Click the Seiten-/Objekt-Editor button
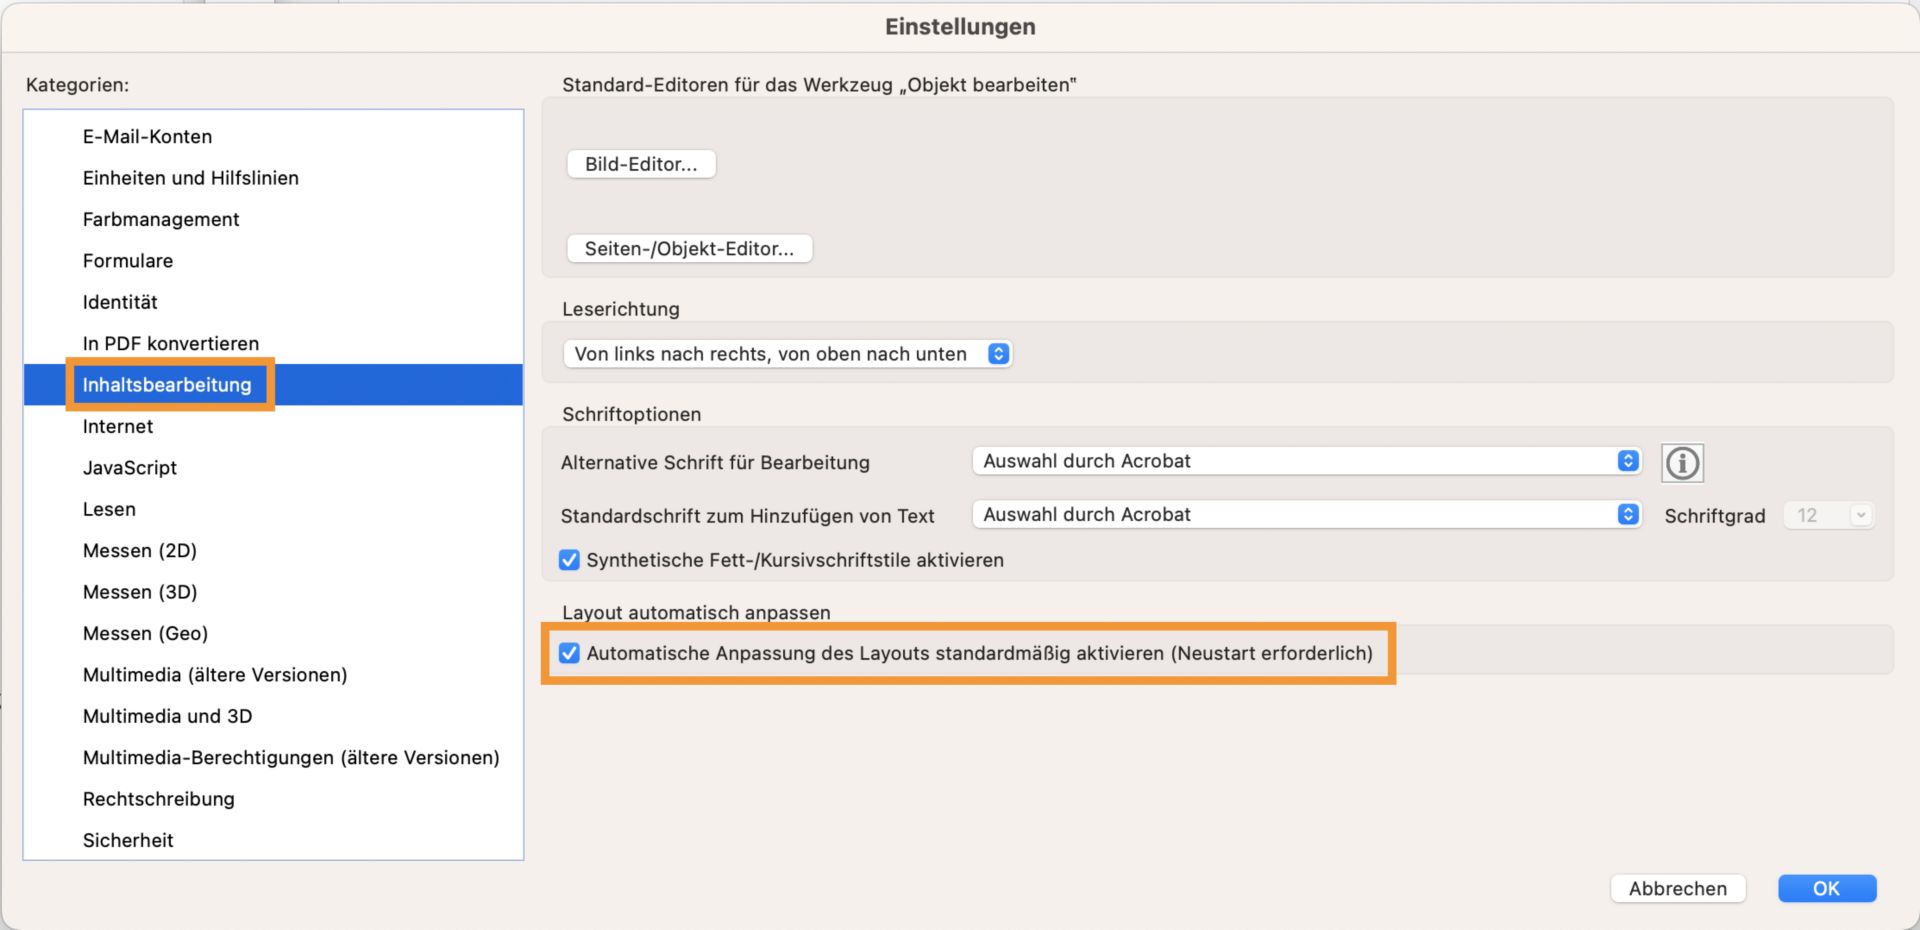 tap(689, 248)
